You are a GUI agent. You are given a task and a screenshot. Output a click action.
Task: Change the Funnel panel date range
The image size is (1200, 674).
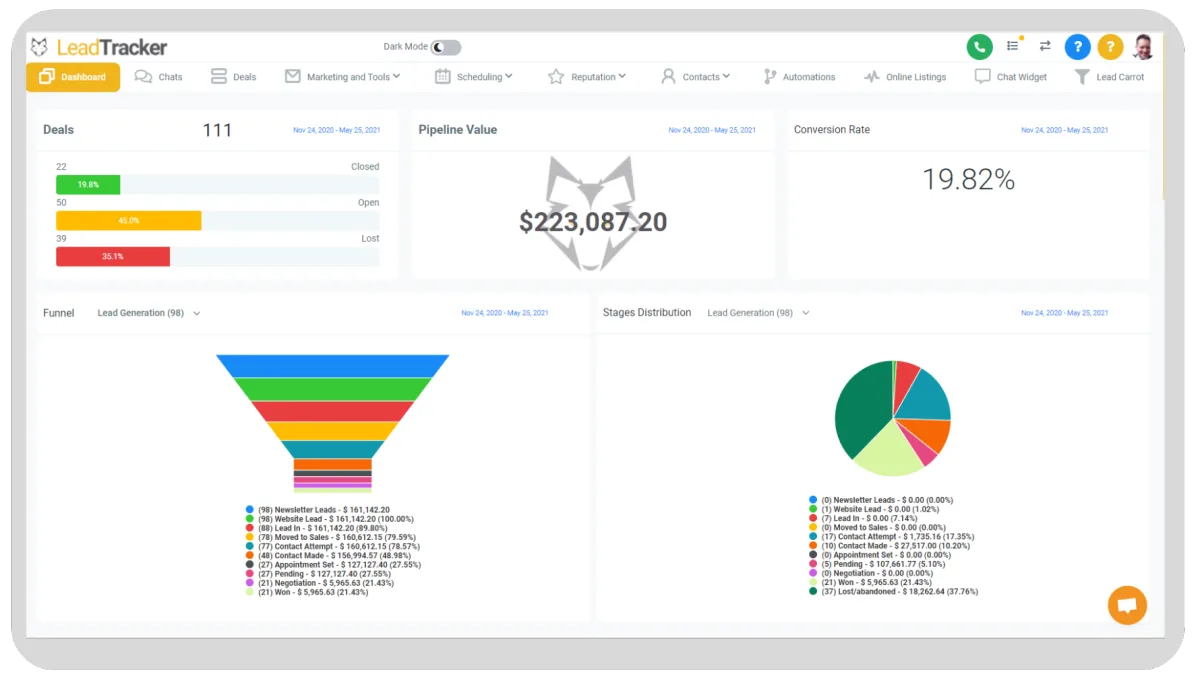tap(505, 313)
